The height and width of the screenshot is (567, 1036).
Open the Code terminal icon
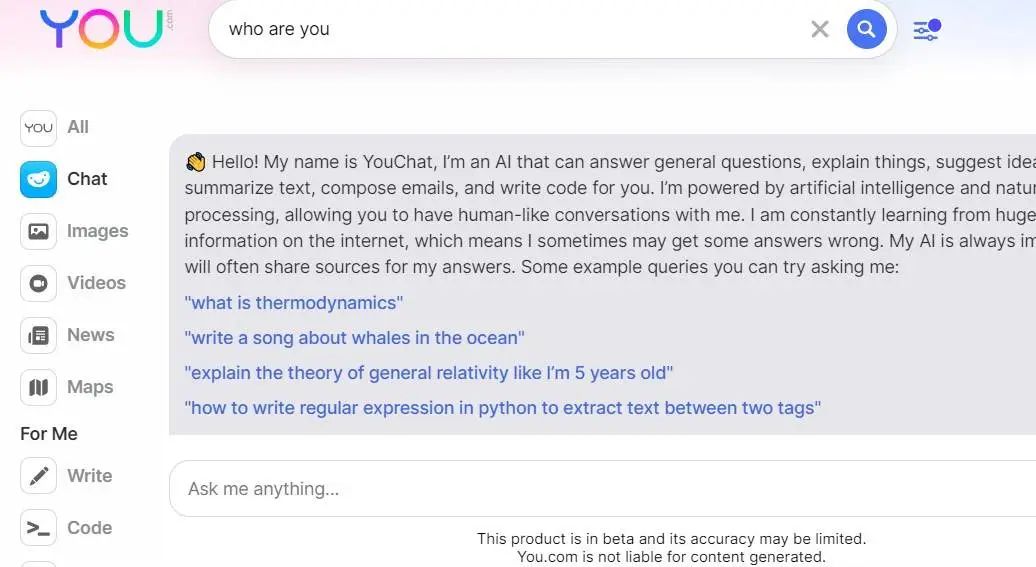[x=39, y=528]
